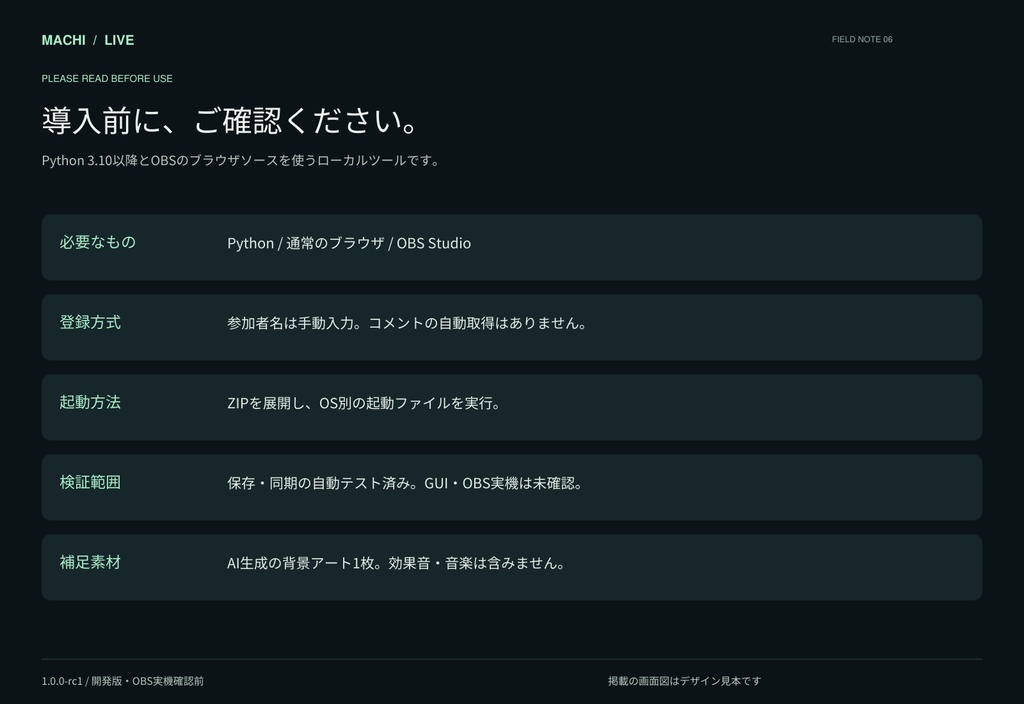
Task: Select the 登録方式 row label
Action: (x=90, y=322)
